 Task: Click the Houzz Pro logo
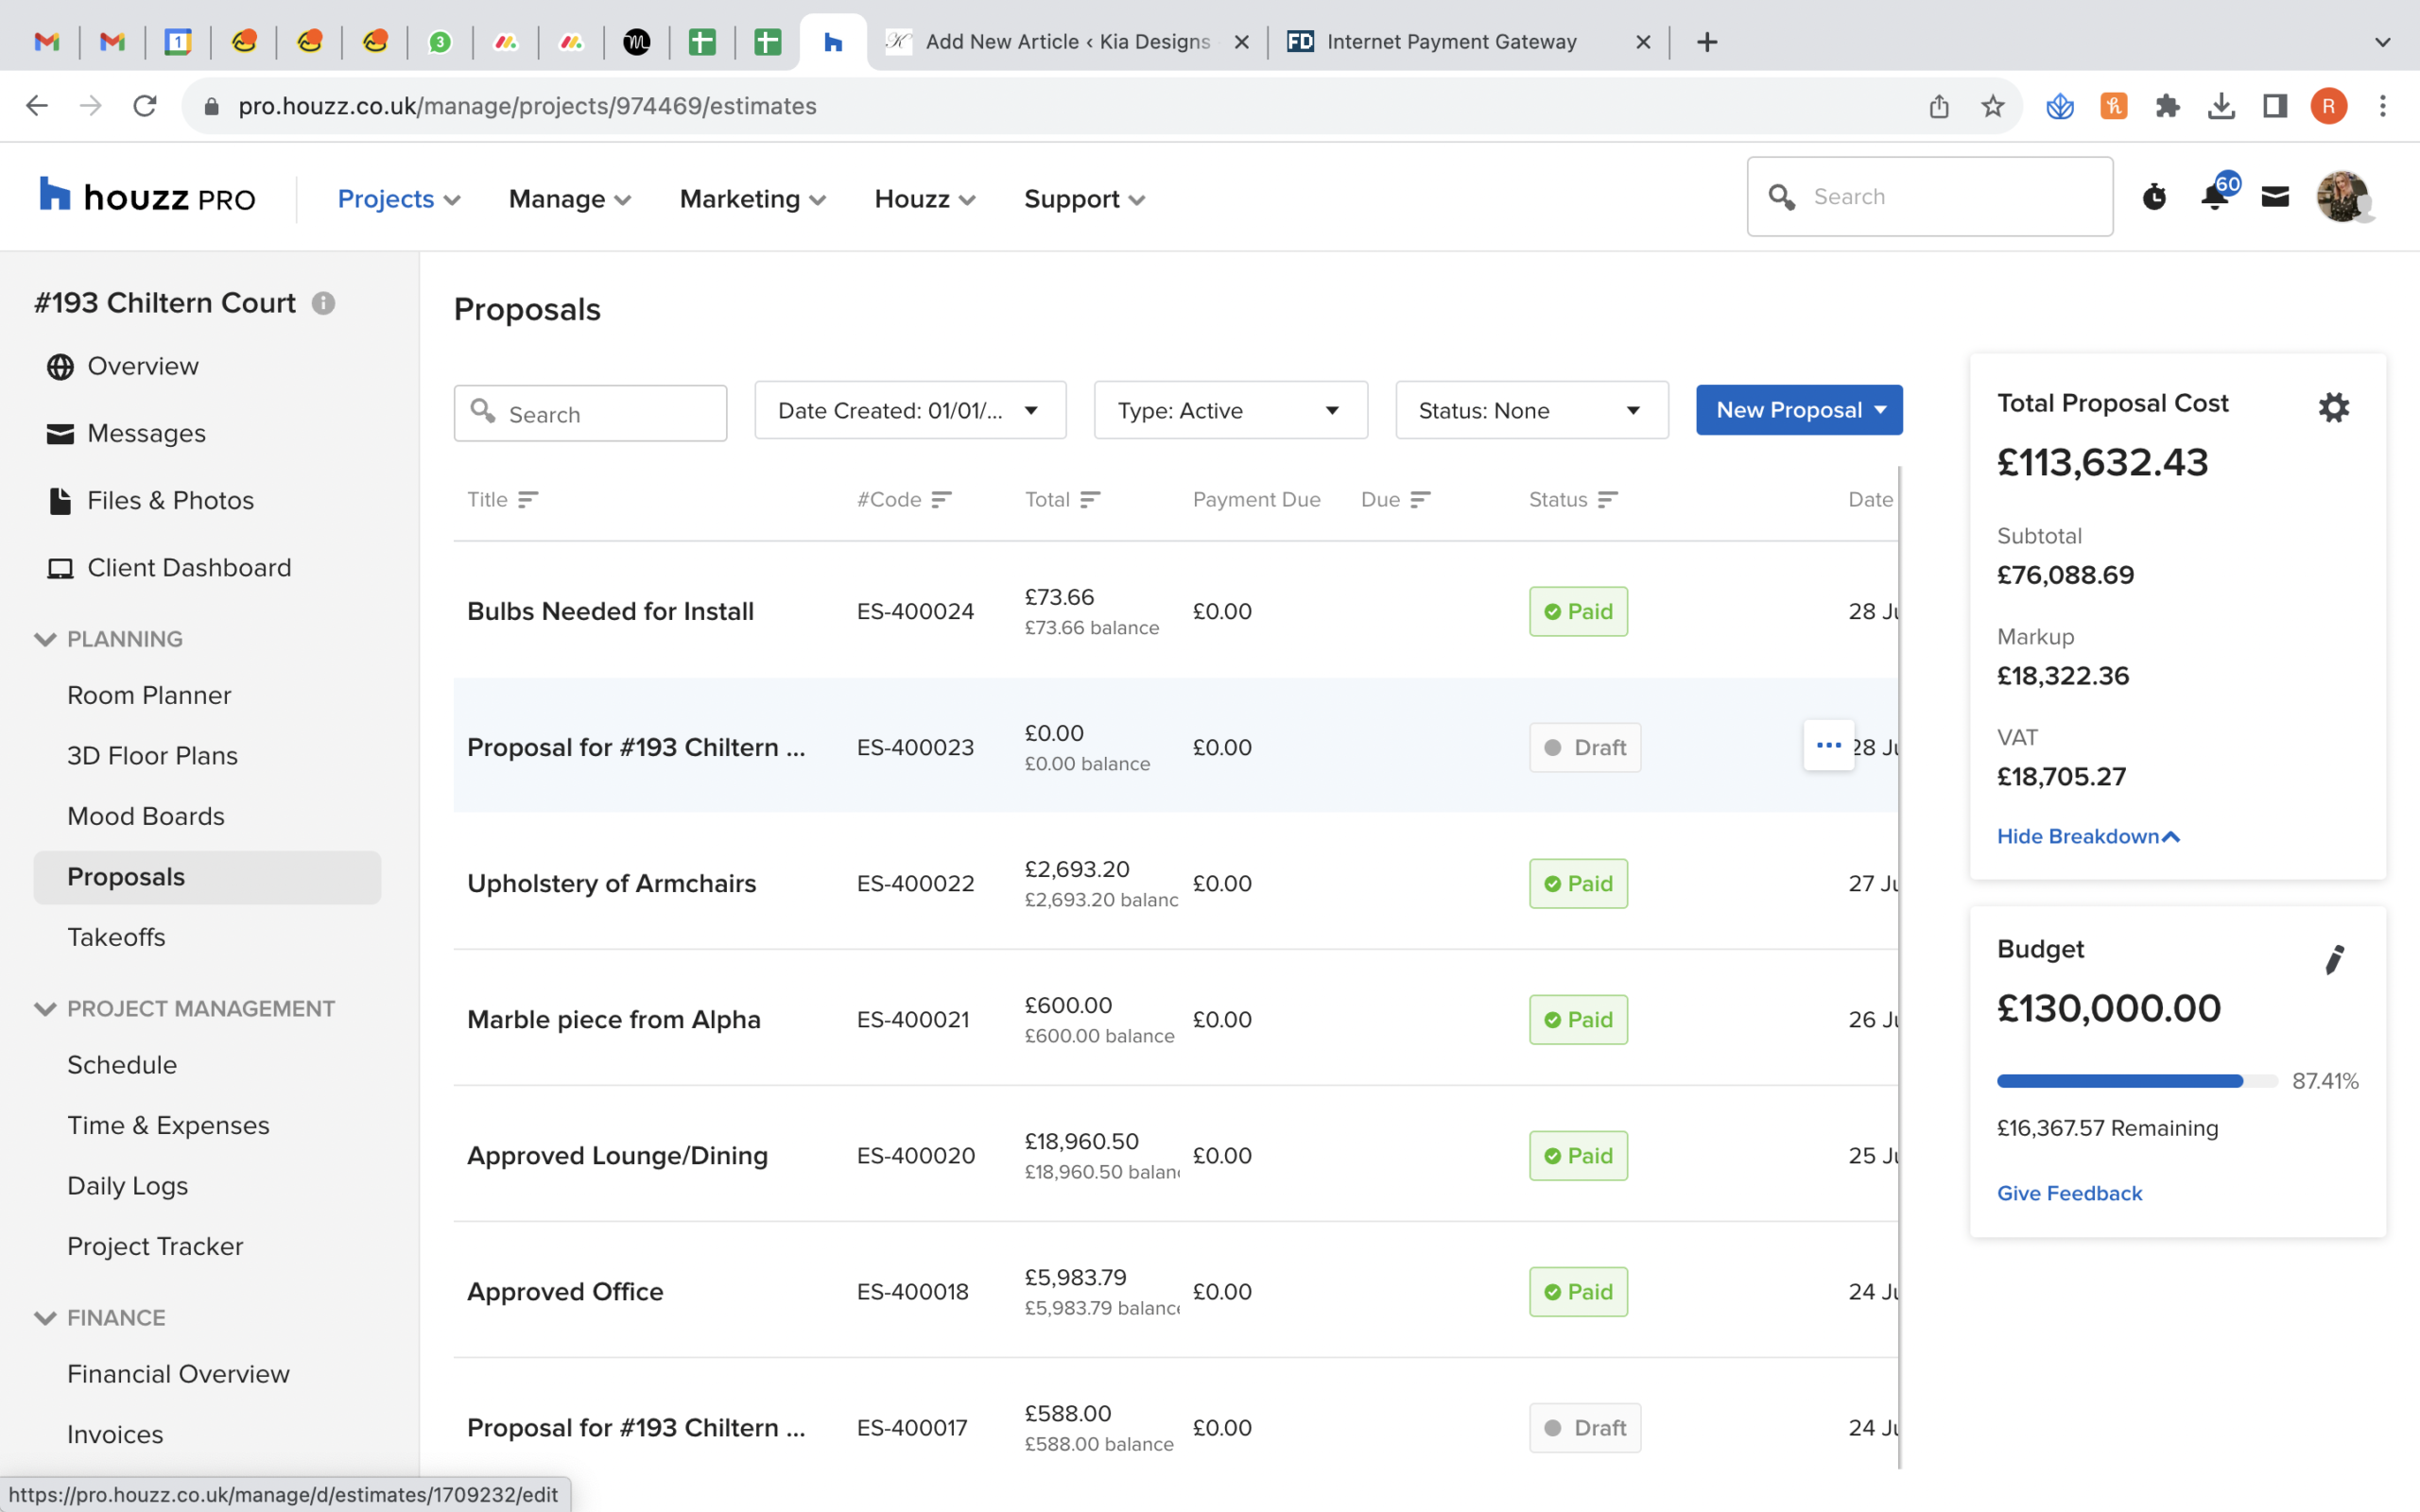point(147,197)
